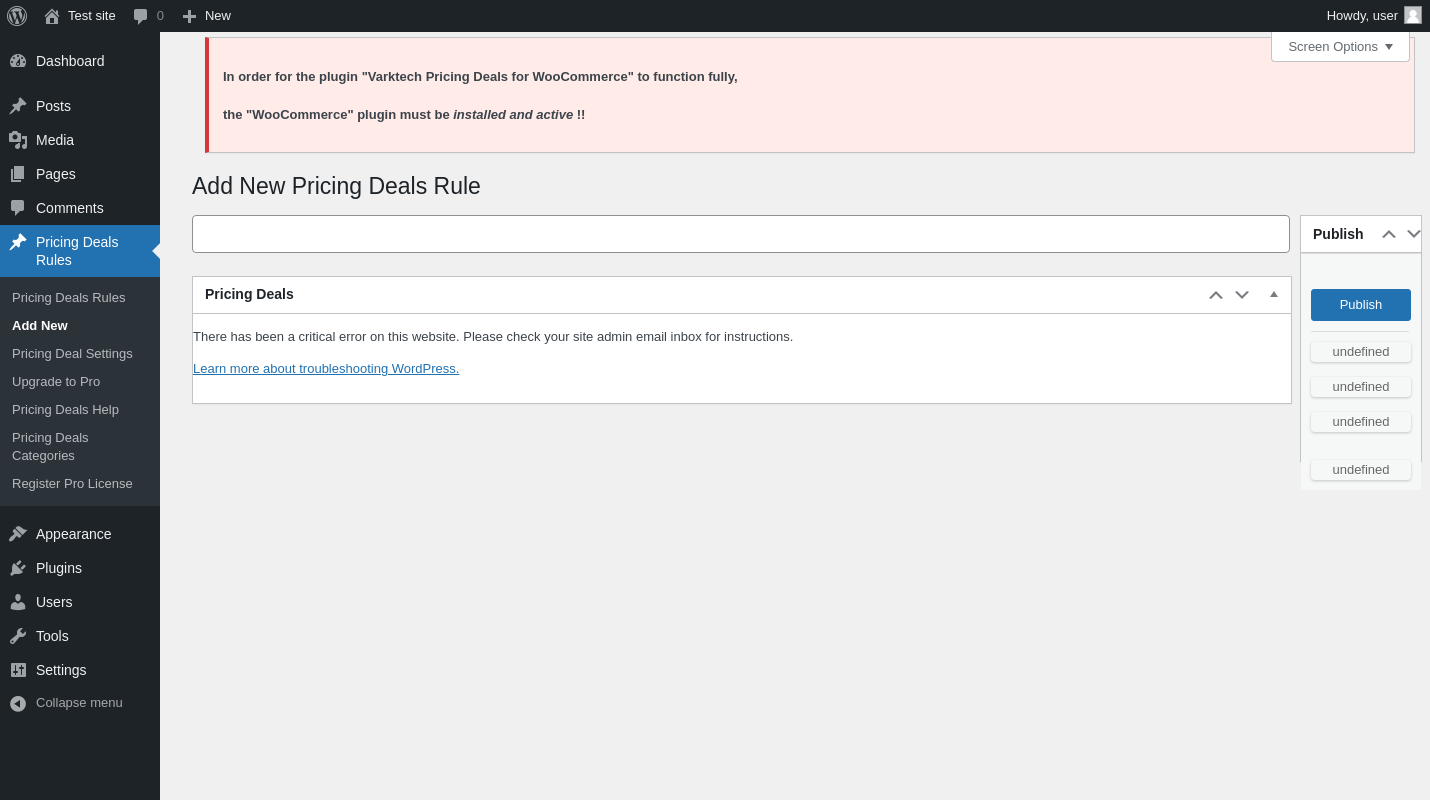This screenshot has width=1430, height=800.
Task: Click the Plugins plug icon
Action: click(18, 568)
